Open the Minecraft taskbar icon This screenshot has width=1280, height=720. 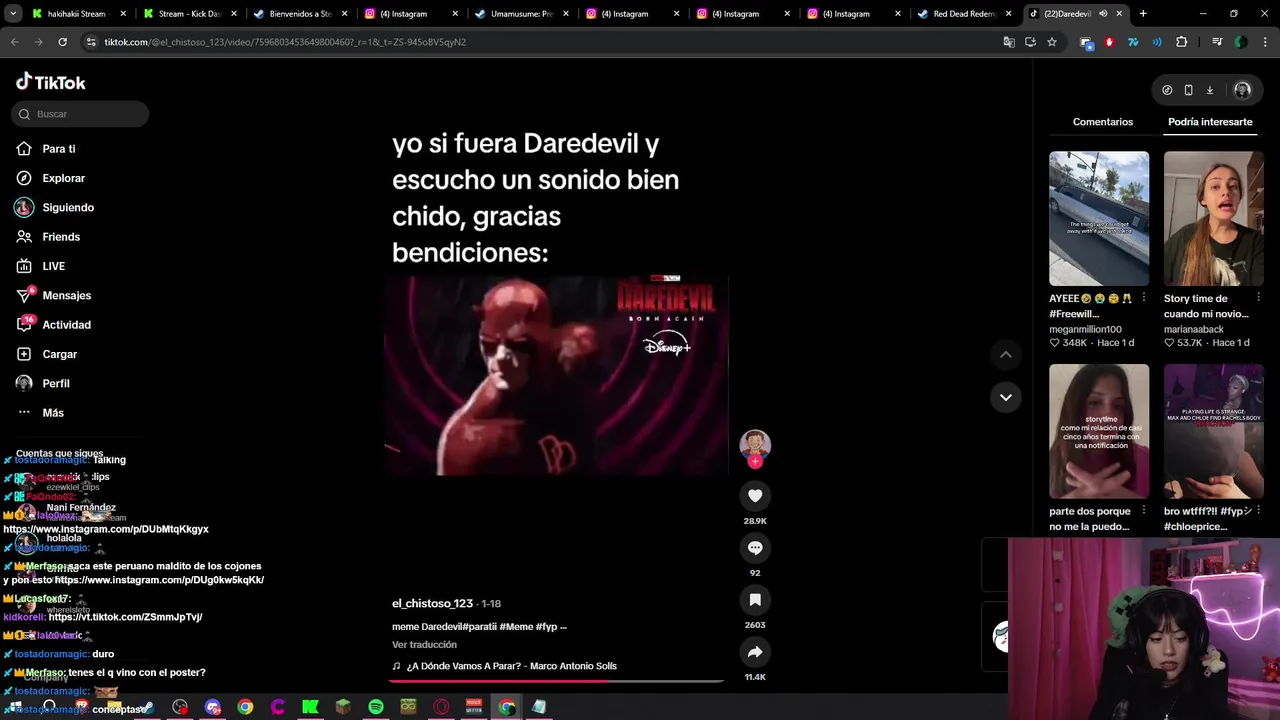click(x=343, y=707)
